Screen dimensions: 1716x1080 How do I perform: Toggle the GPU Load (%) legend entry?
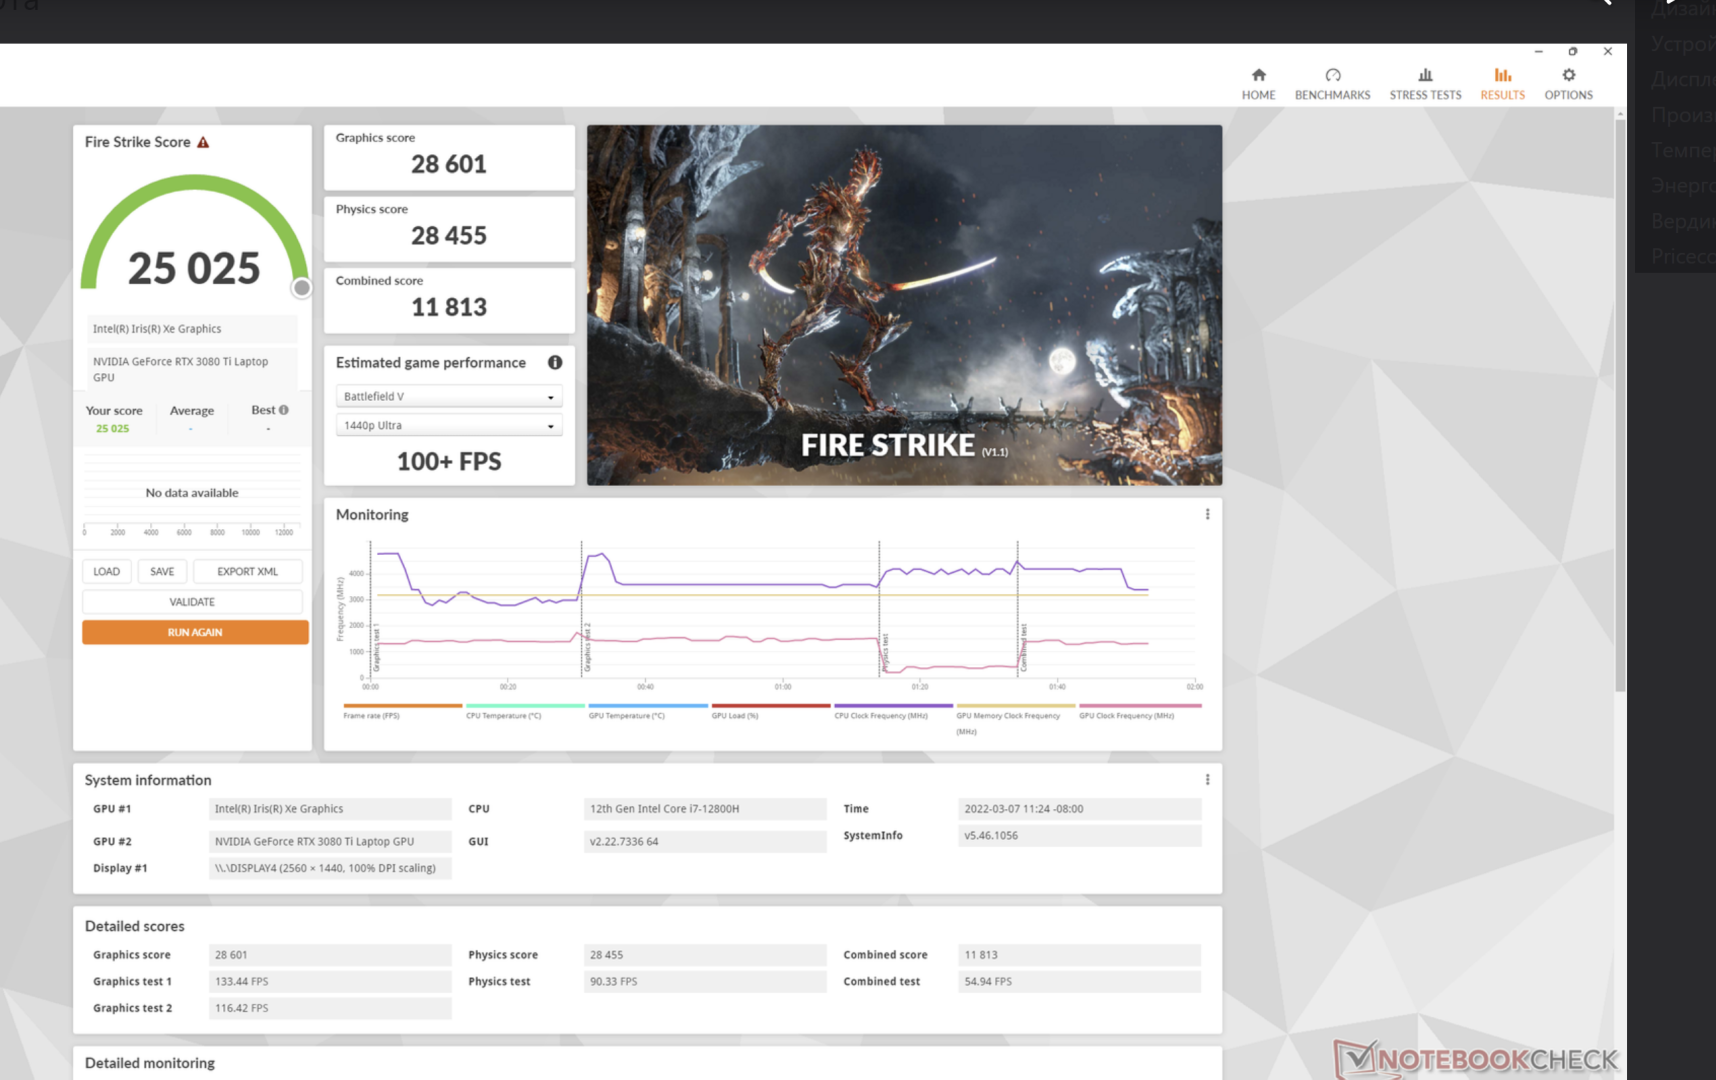(x=771, y=711)
